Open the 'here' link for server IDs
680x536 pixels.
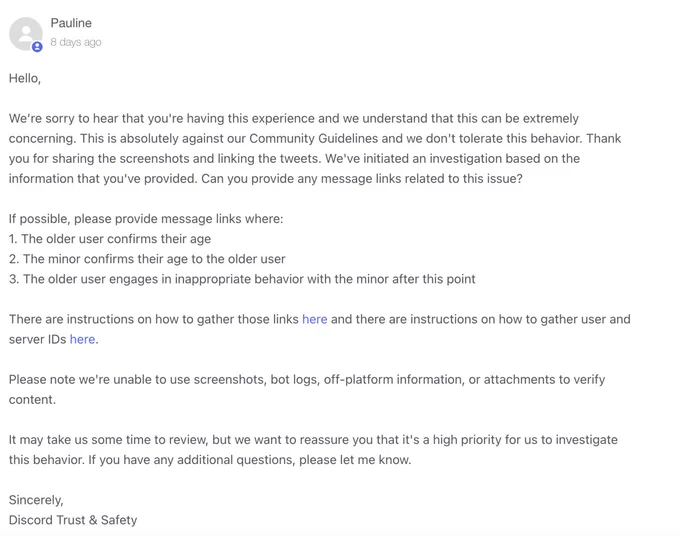click(x=82, y=339)
